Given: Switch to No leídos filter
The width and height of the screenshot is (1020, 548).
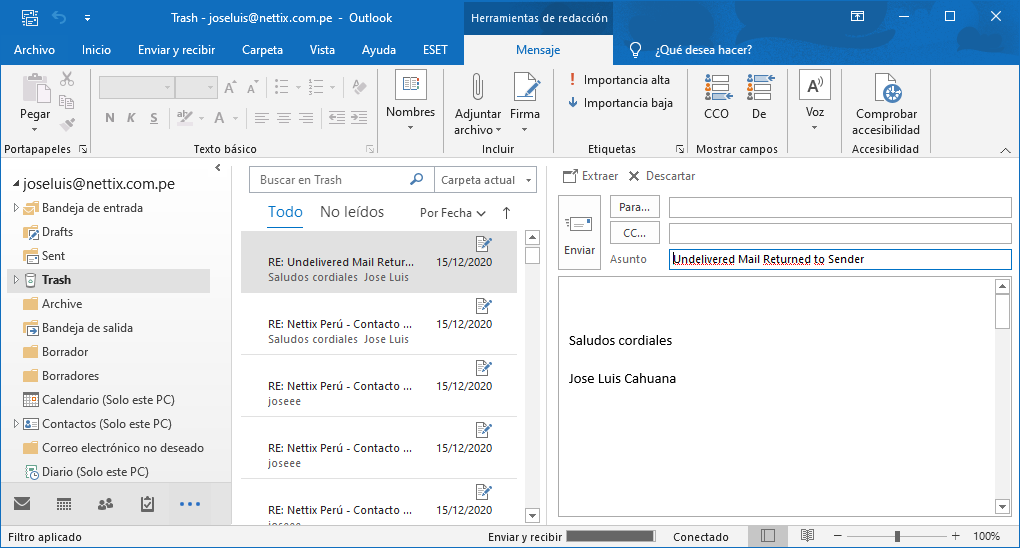Looking at the screenshot, I should tap(352, 212).
